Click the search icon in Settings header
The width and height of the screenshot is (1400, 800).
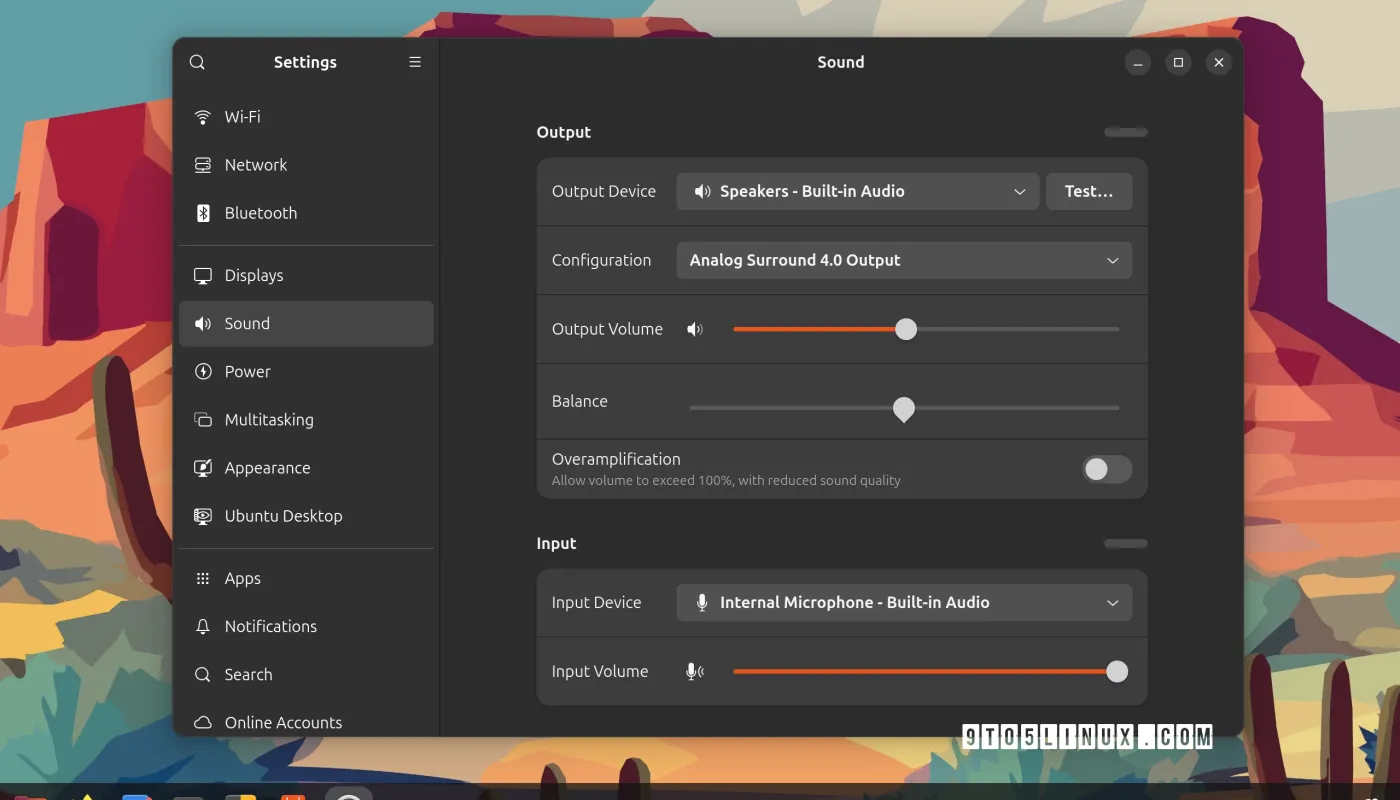(x=197, y=62)
